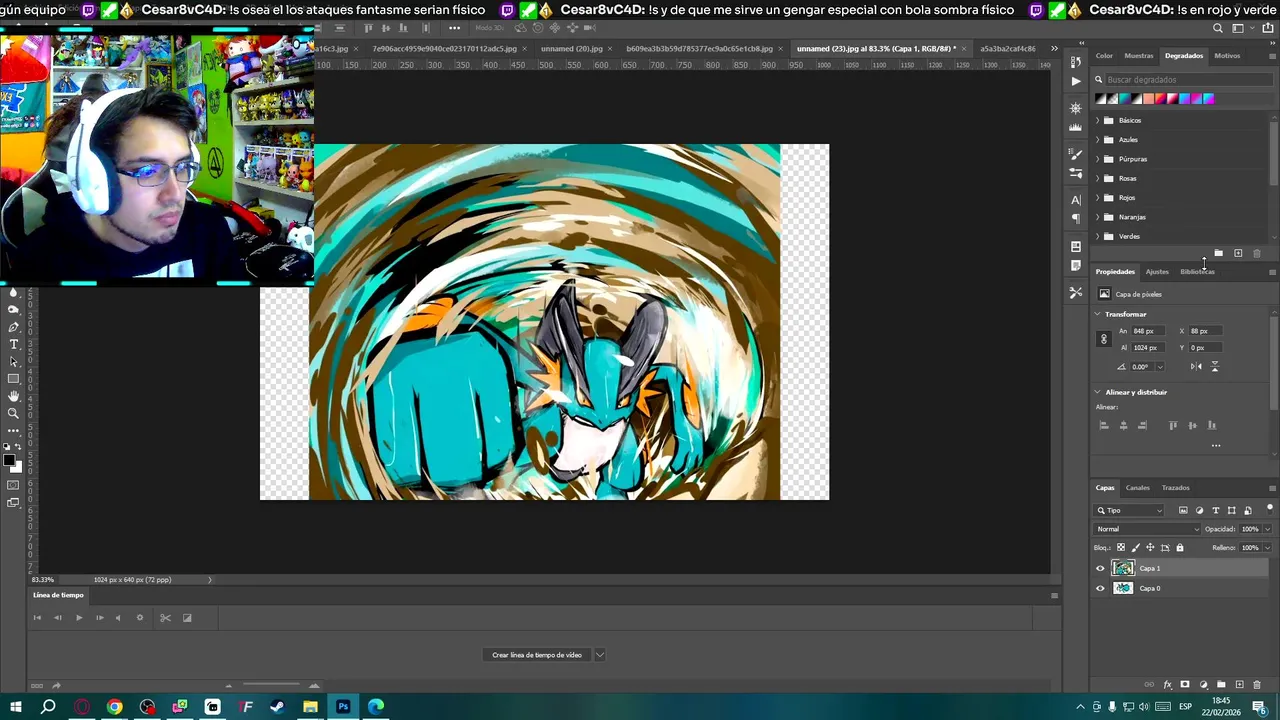The image size is (1280, 720).
Task: Split timeline at playhead with scissors
Action: pyautogui.click(x=165, y=618)
